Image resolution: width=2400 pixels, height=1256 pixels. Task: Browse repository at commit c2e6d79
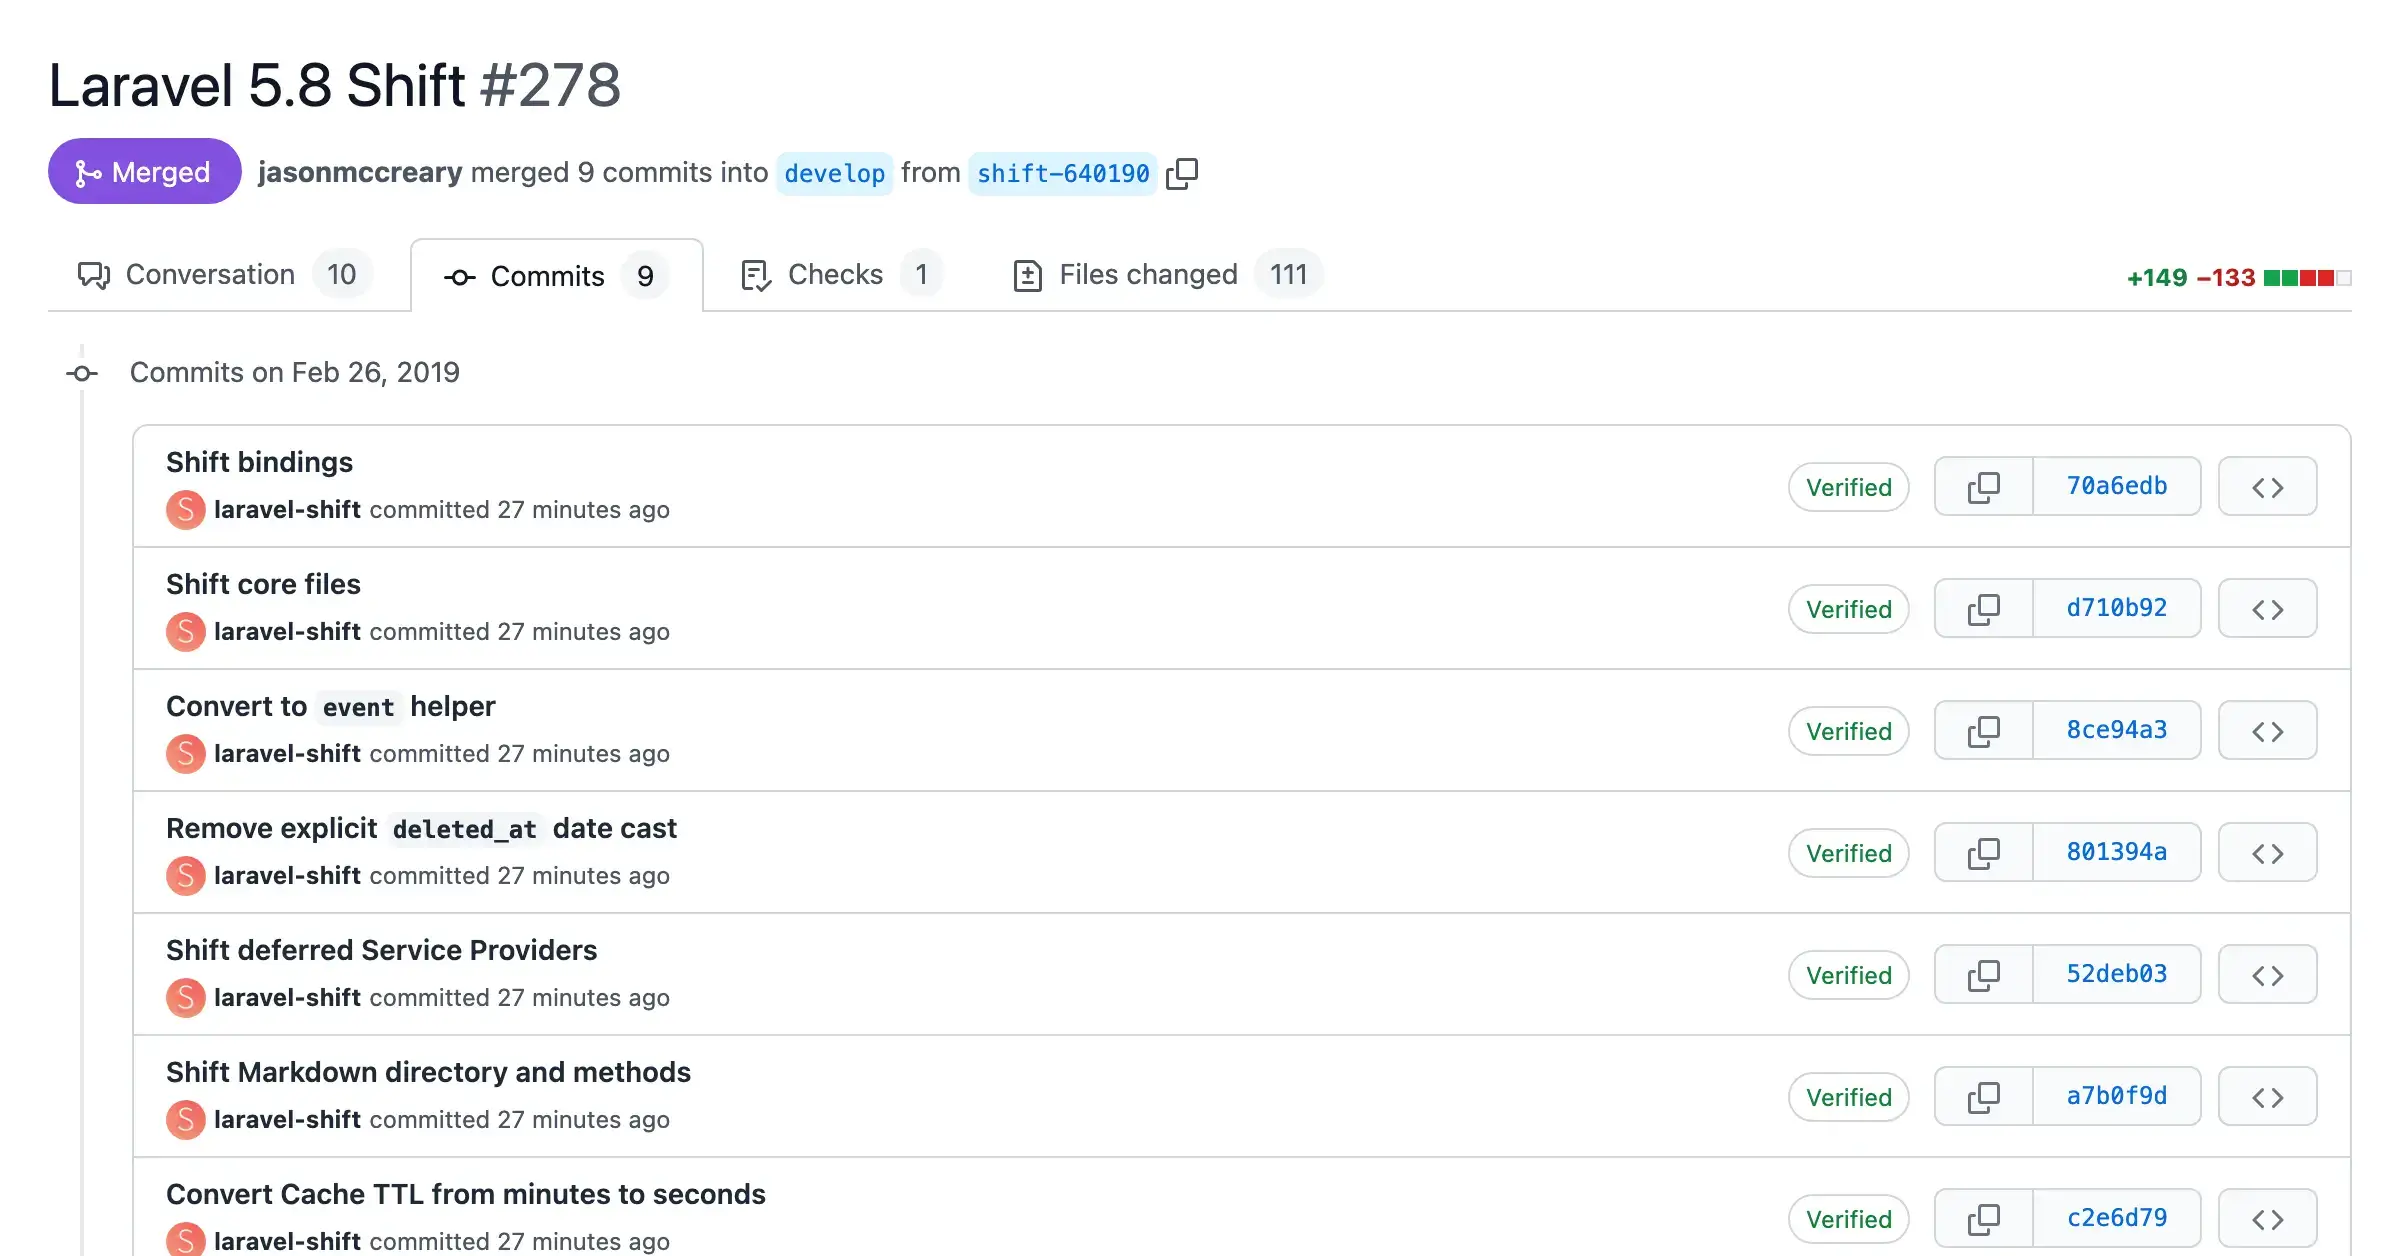(2267, 1219)
